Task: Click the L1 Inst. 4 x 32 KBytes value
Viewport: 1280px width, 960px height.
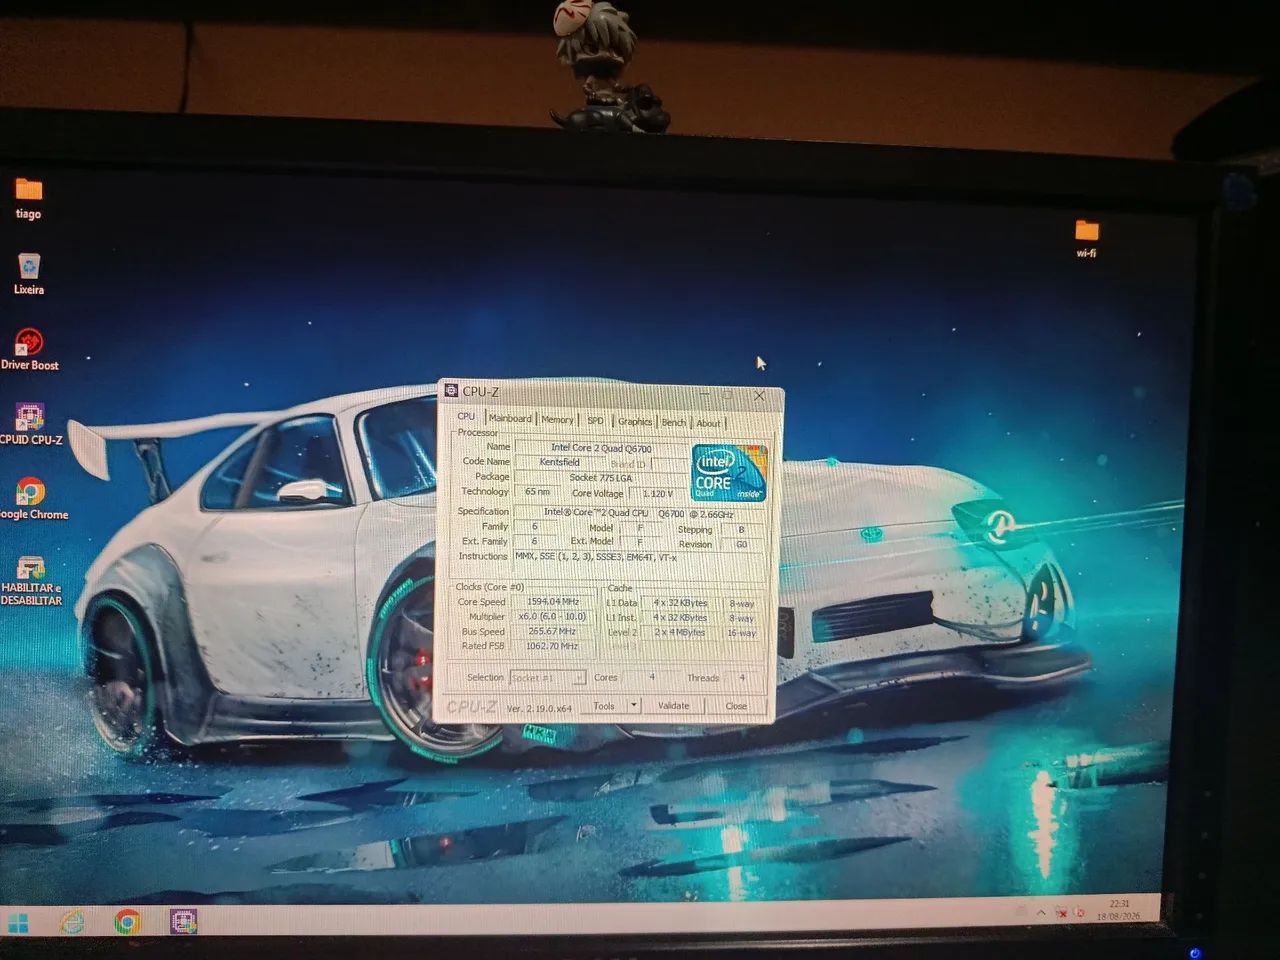Action: (x=680, y=617)
